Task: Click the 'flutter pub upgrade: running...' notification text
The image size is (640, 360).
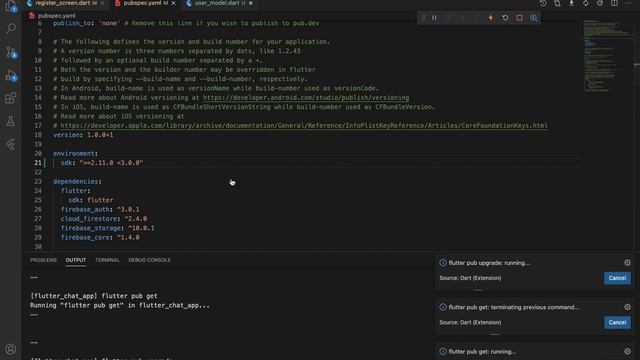Action: pyautogui.click(x=489, y=263)
